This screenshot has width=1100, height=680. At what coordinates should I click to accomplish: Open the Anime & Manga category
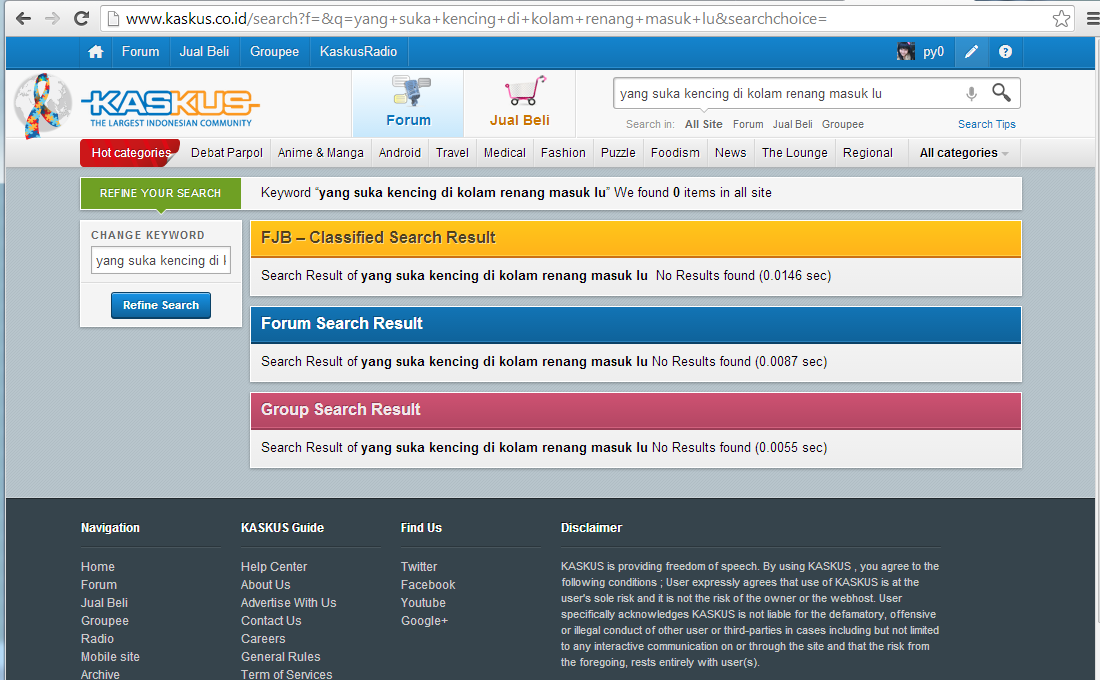321,153
